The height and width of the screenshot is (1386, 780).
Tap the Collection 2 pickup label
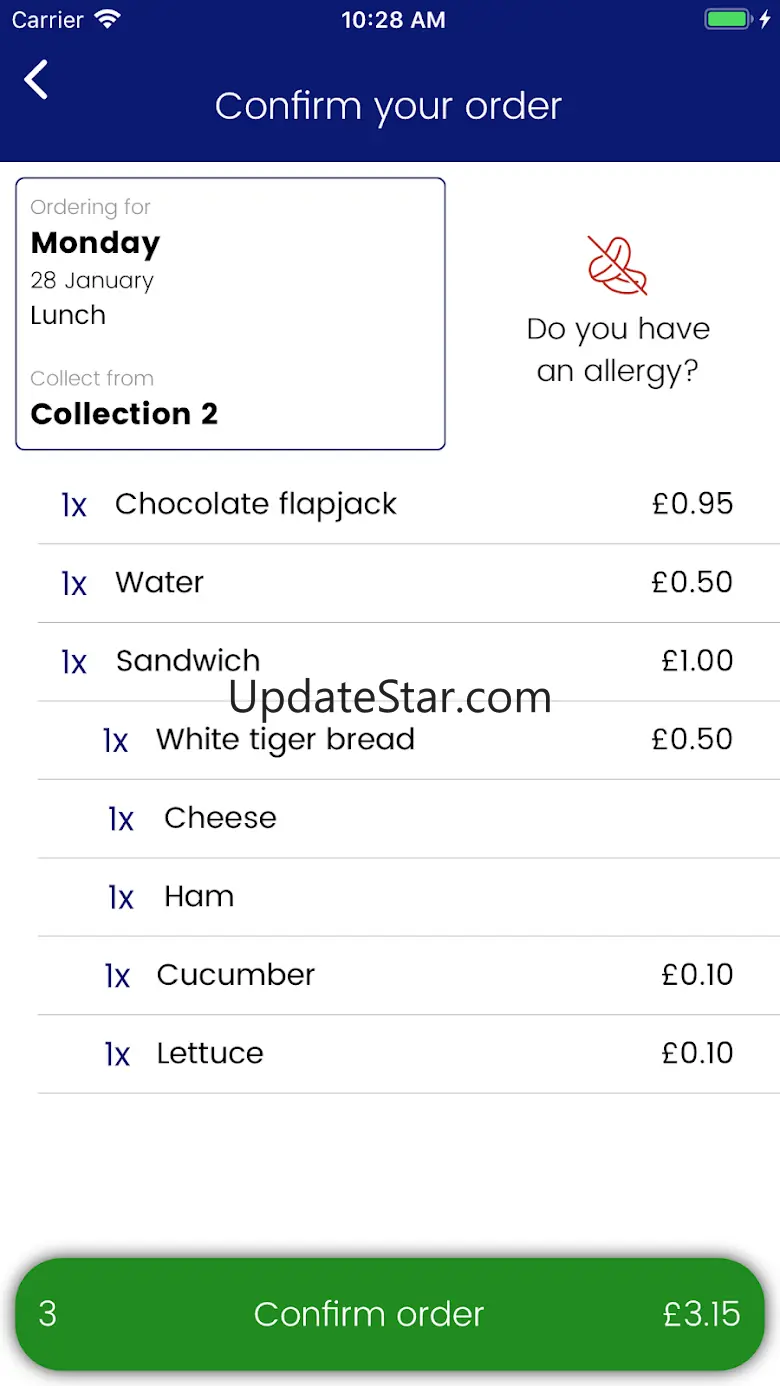click(x=124, y=414)
